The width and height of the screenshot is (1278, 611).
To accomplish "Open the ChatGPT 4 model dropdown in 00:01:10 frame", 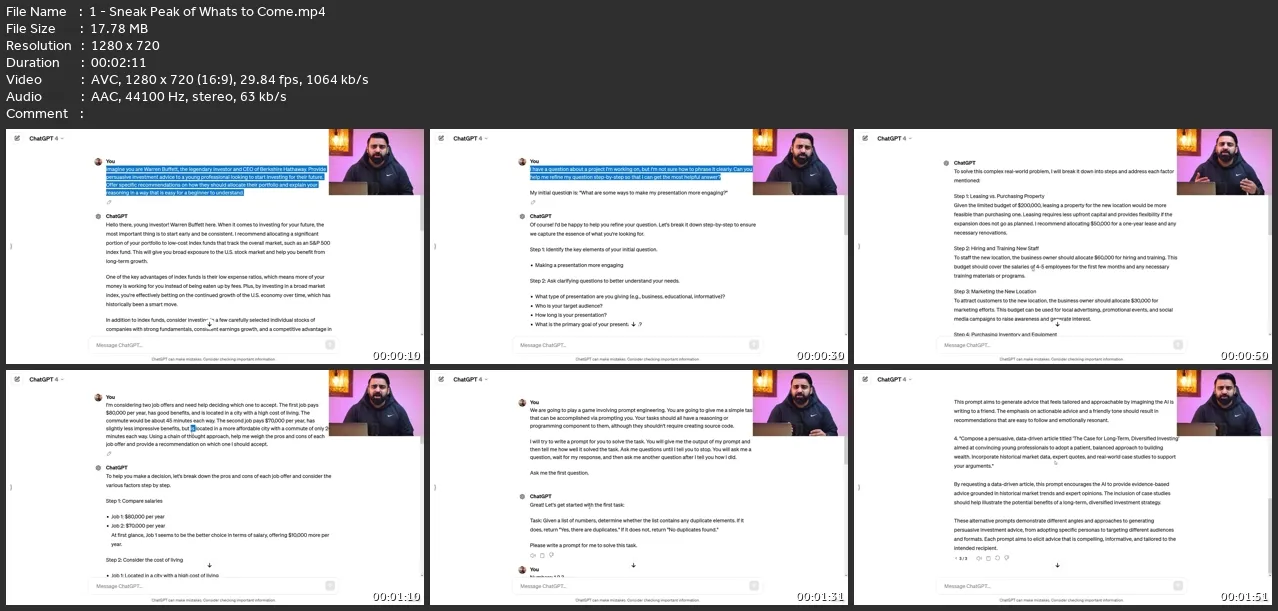I will point(46,379).
